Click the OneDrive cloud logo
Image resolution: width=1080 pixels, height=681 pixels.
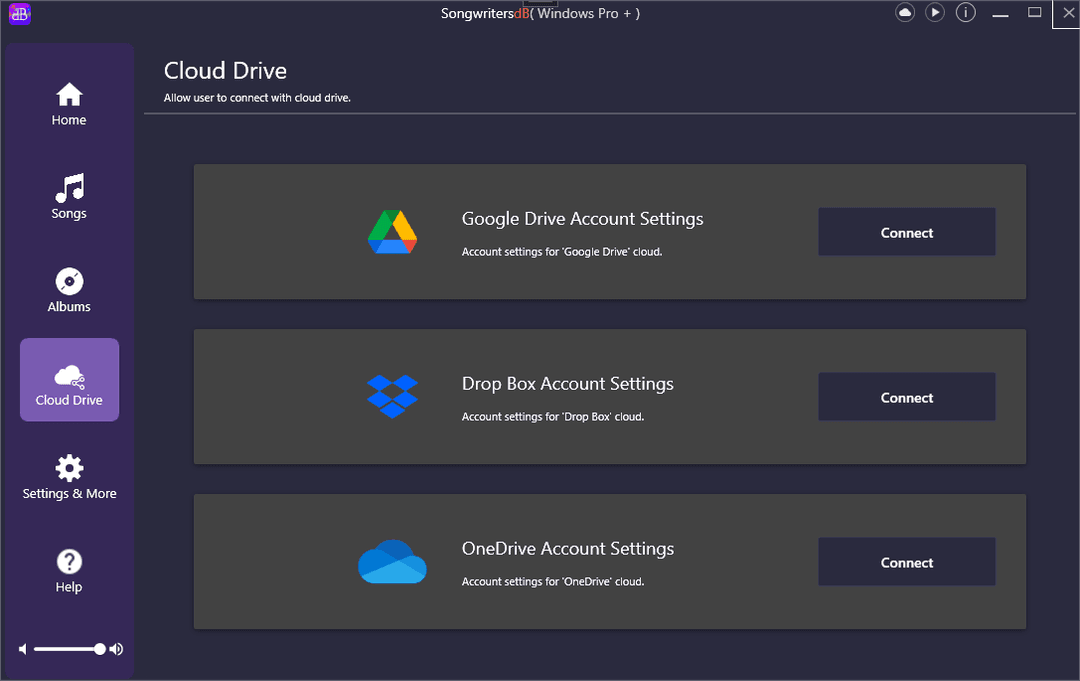(x=392, y=561)
